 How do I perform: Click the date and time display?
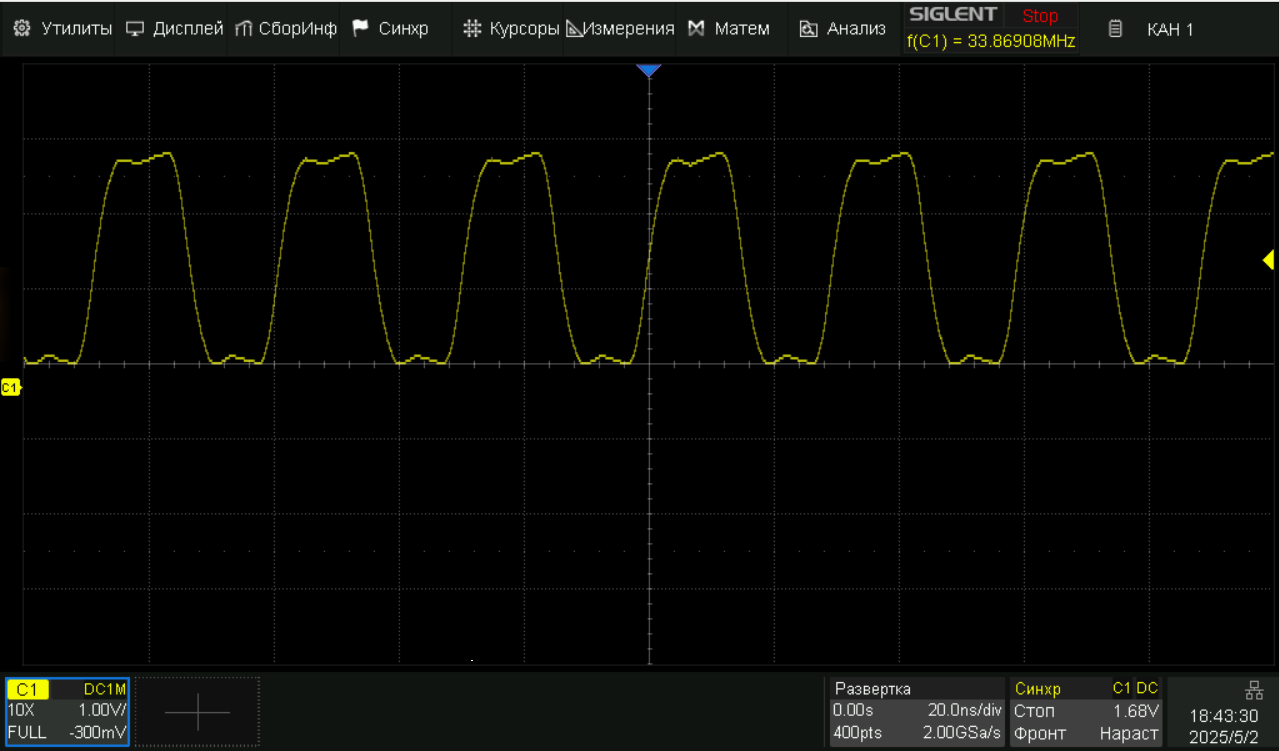tap(1224, 725)
